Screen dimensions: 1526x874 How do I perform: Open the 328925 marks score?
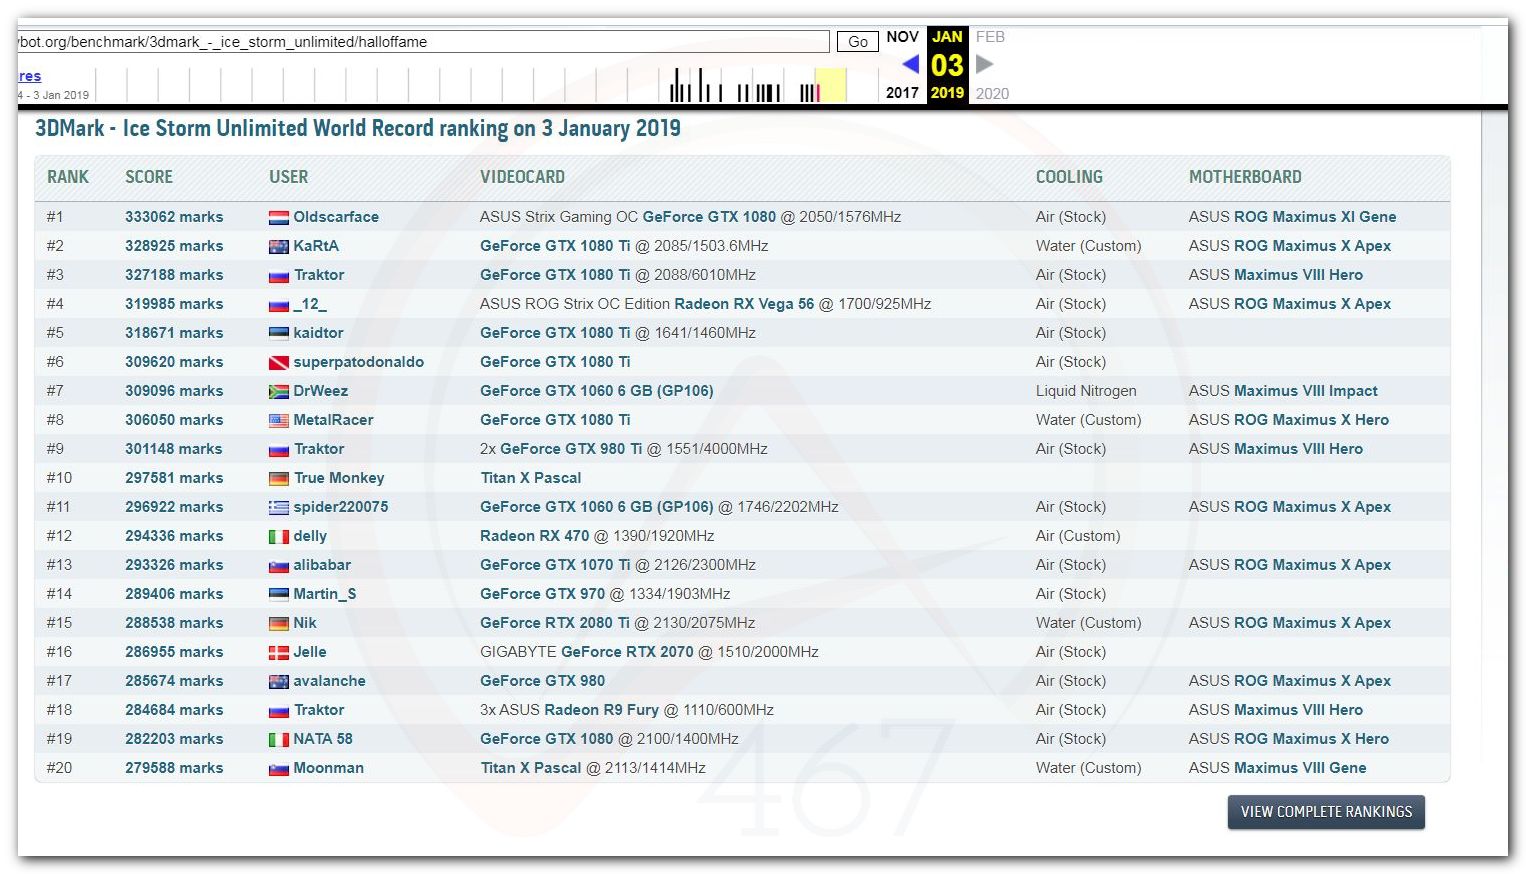174,246
